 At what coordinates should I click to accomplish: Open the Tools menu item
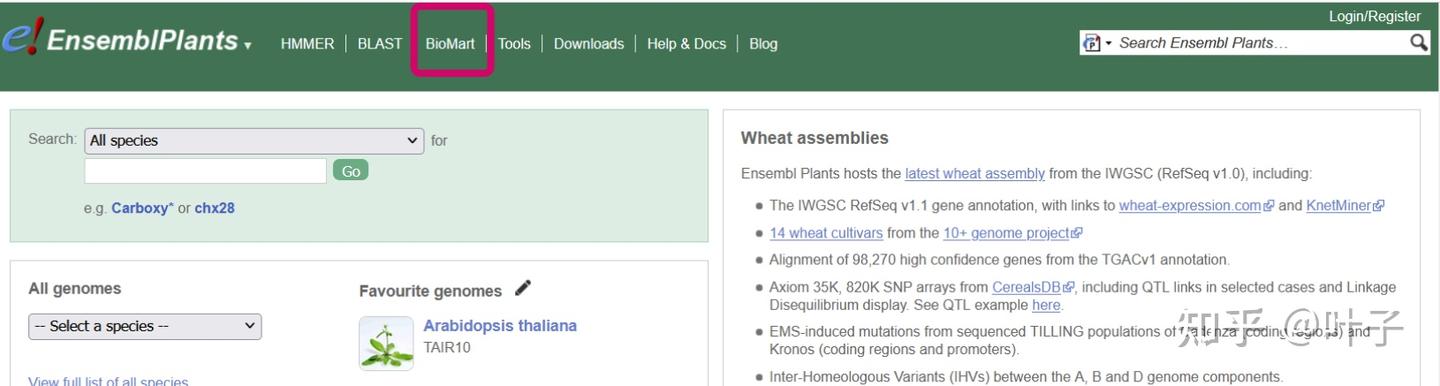coord(514,44)
